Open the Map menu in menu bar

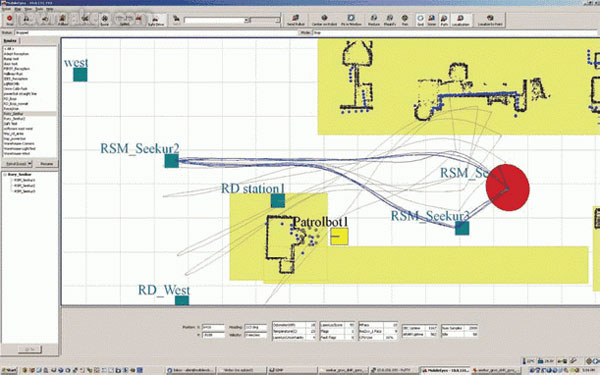[18, 8]
